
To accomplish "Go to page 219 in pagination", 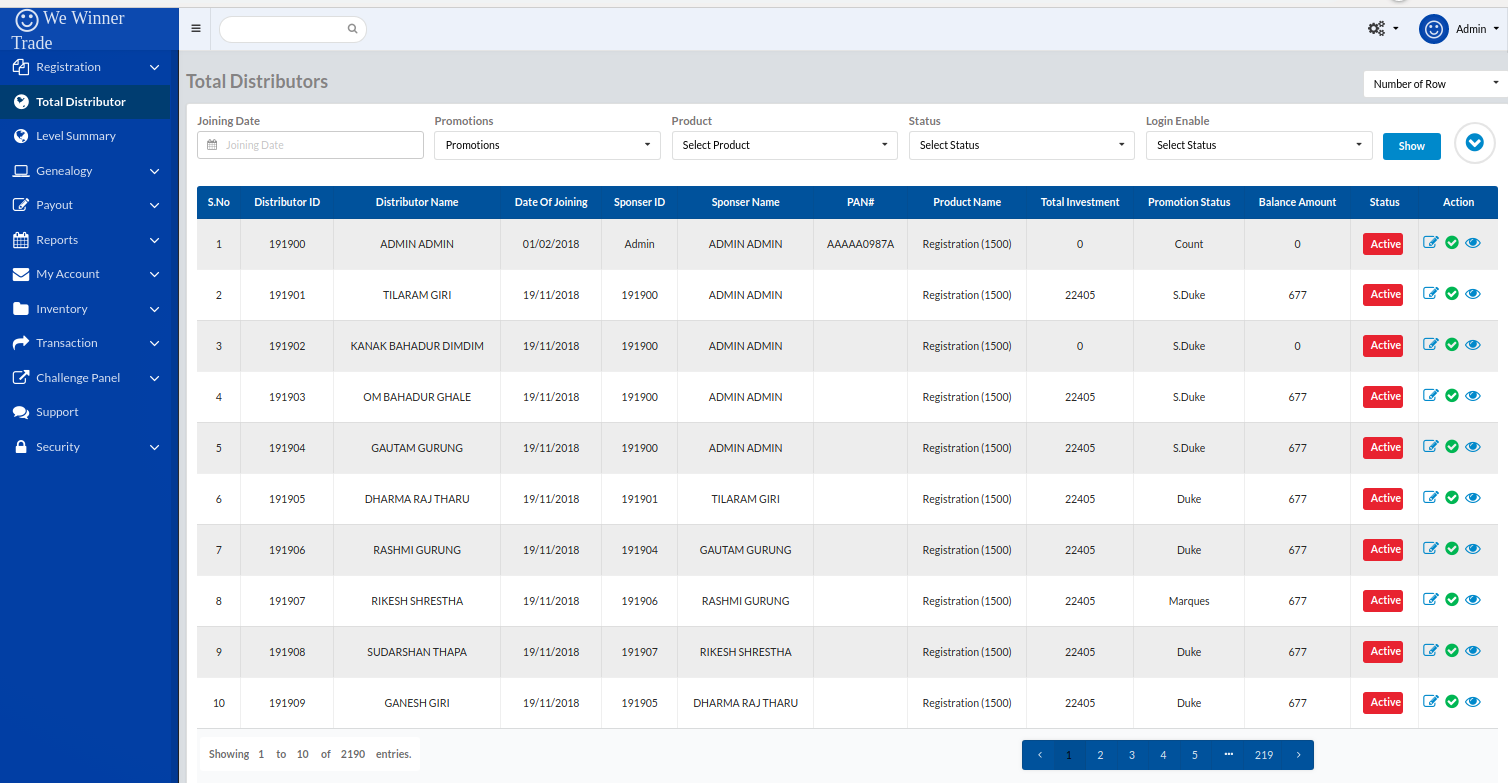I will [1263, 755].
